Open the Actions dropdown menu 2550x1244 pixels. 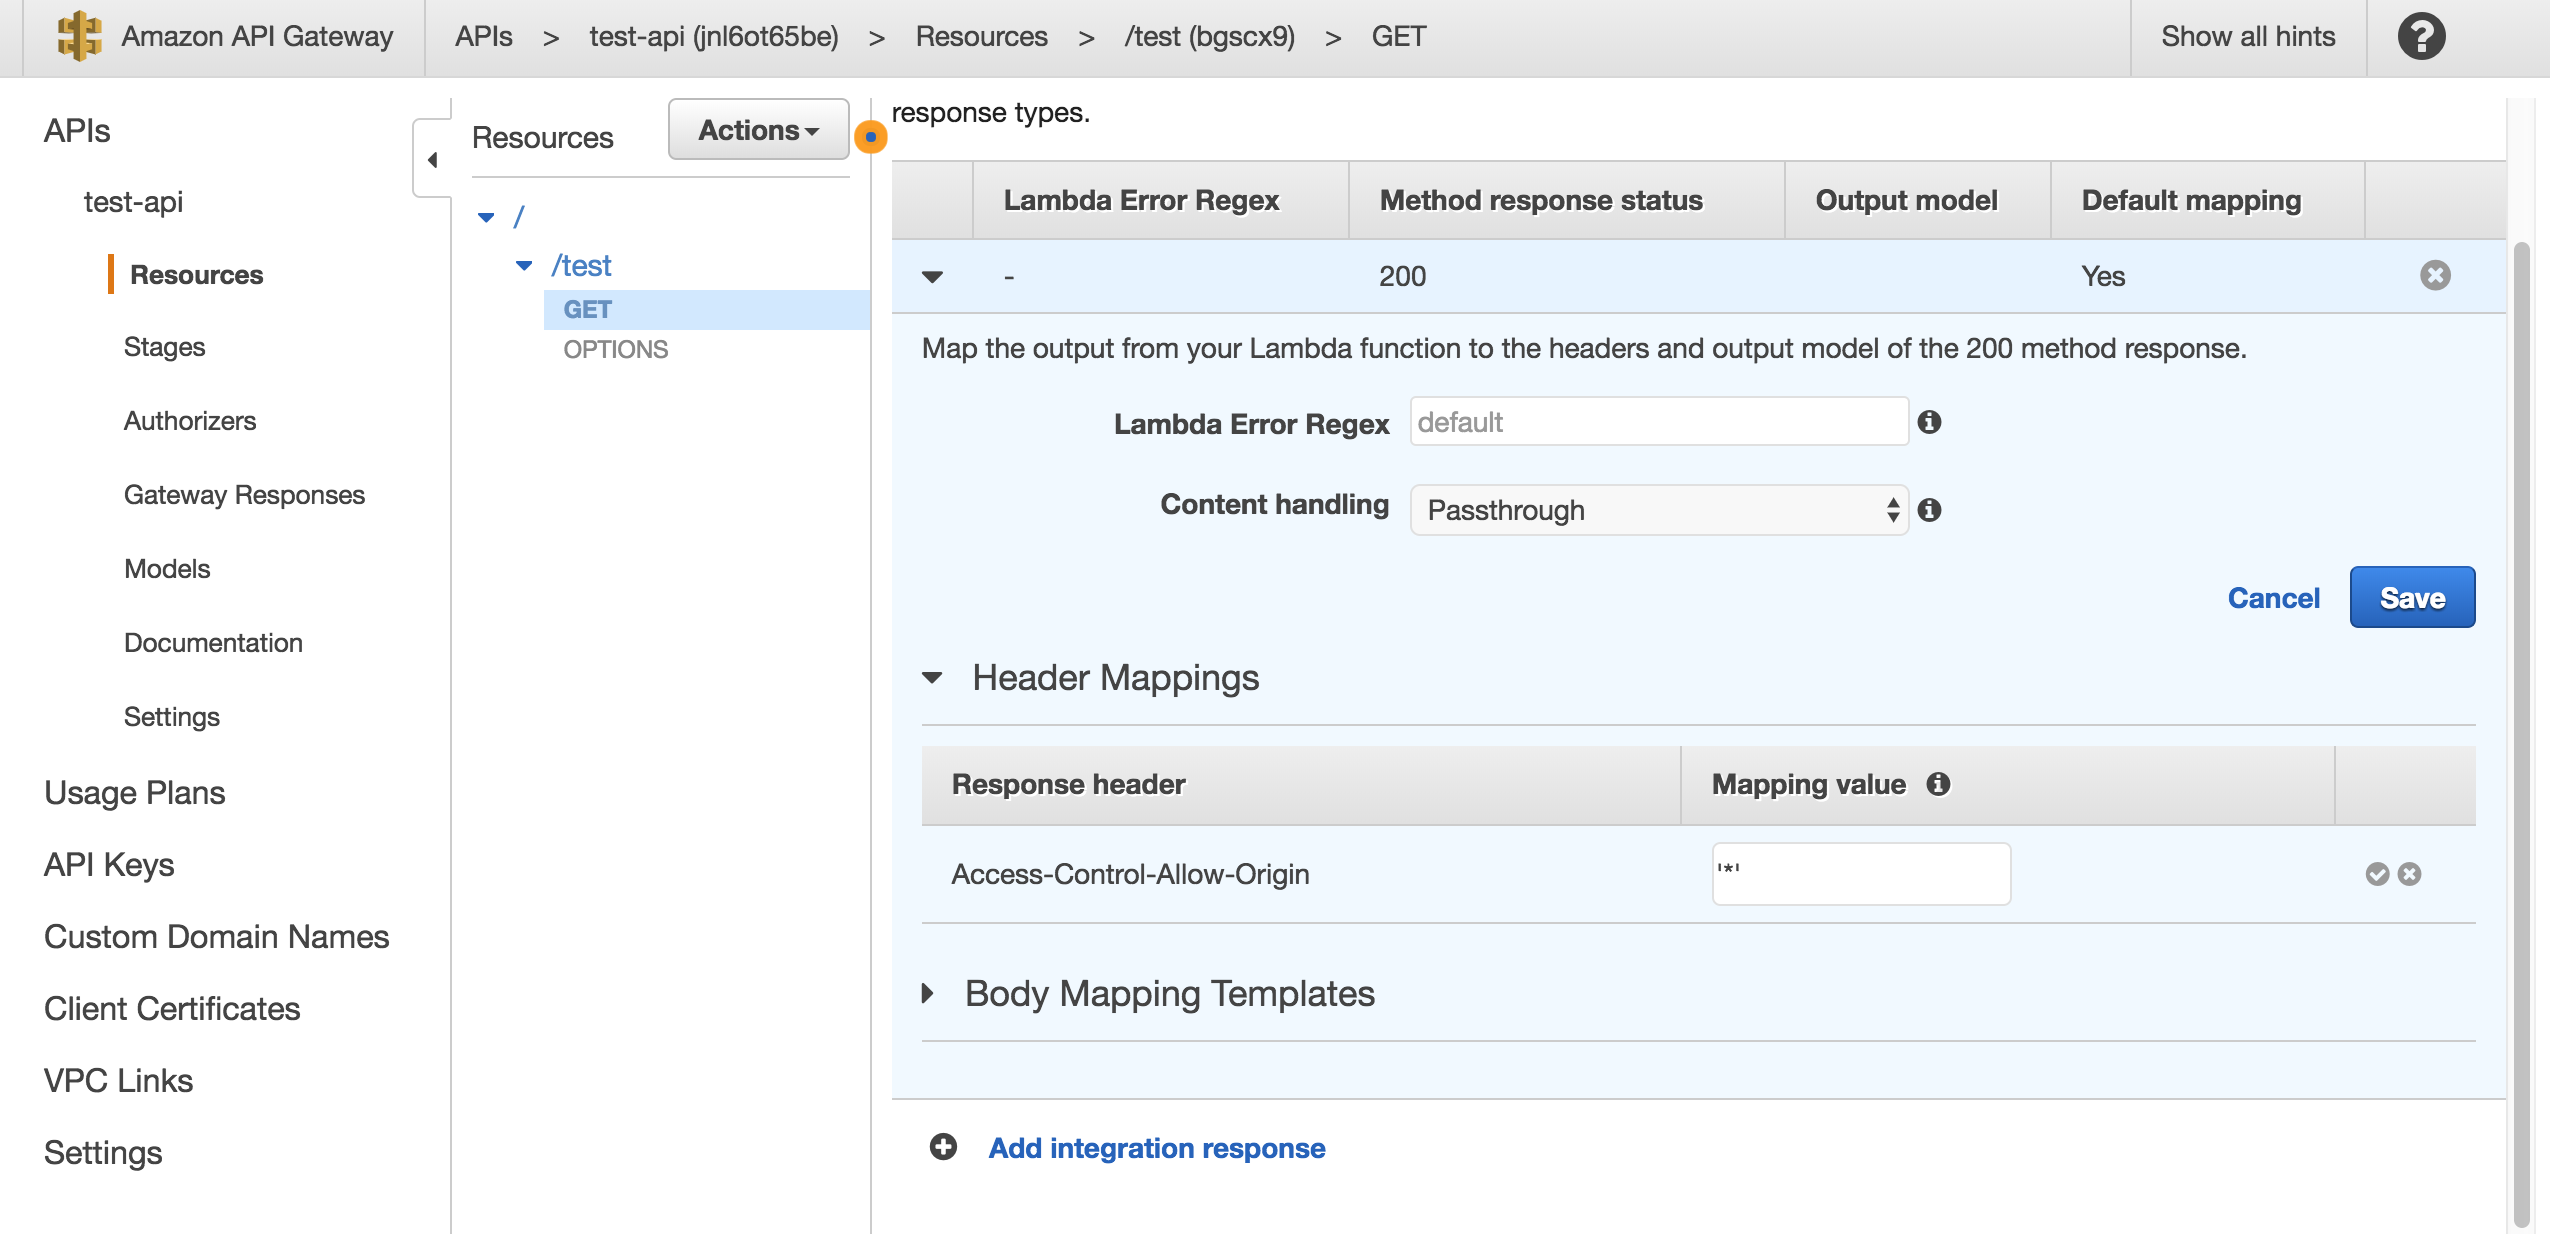[x=758, y=130]
